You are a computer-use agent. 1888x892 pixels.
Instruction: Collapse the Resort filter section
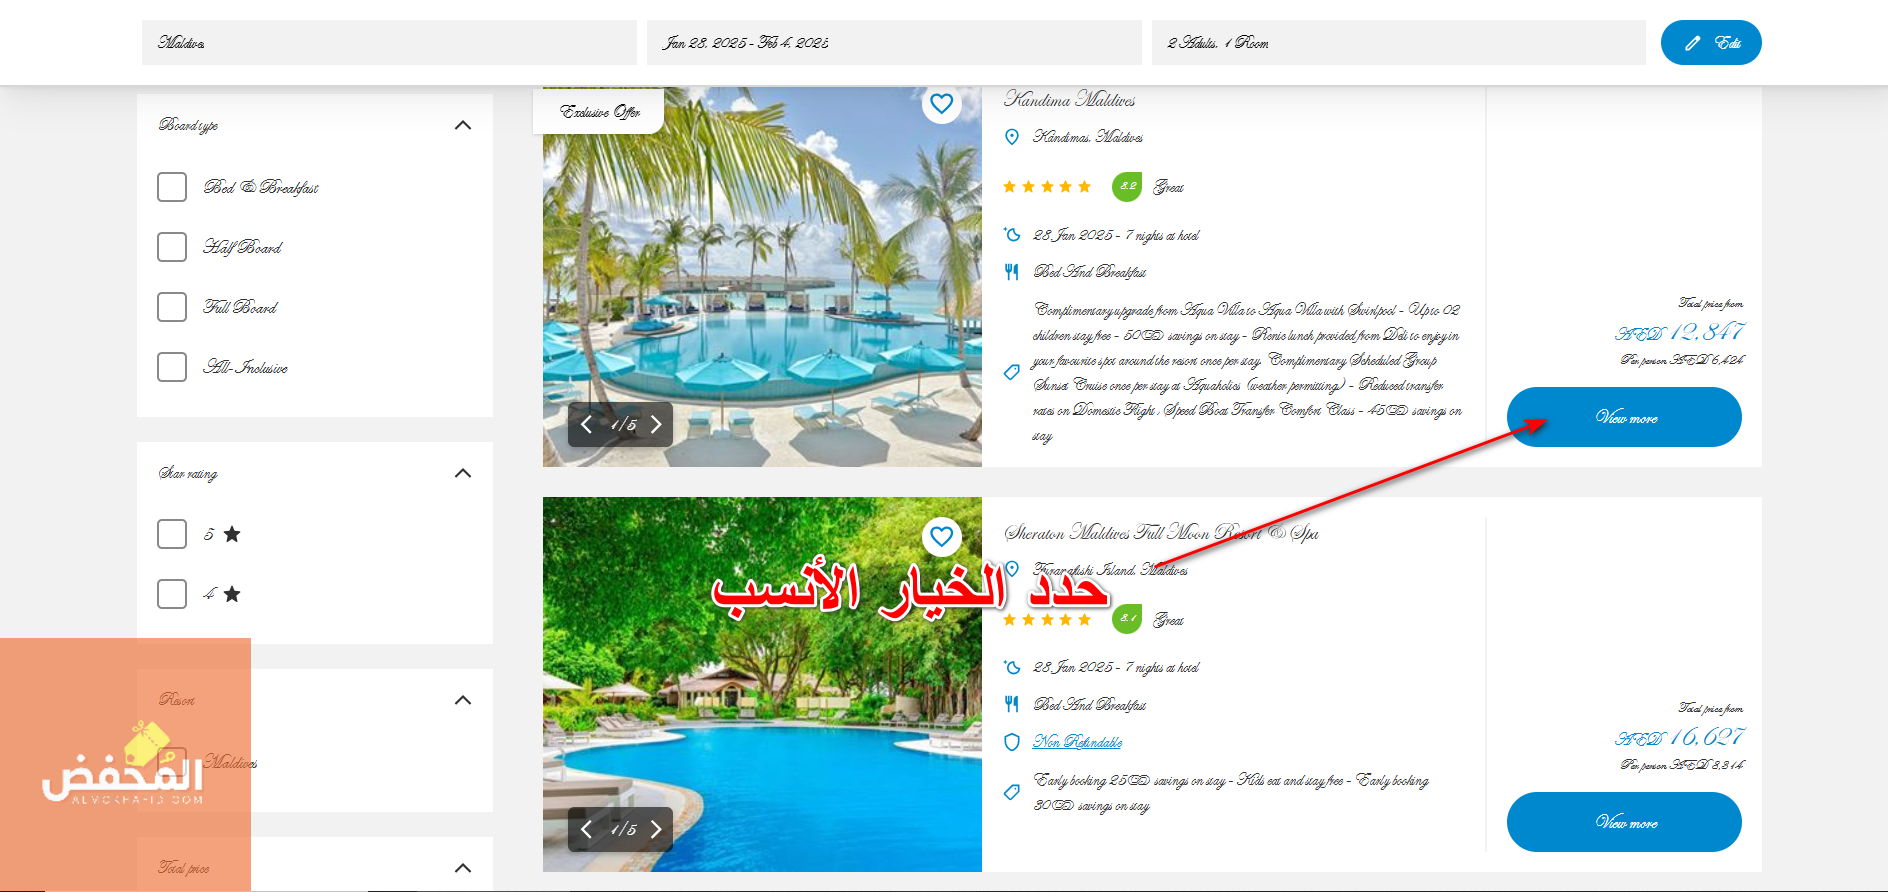coord(463,700)
